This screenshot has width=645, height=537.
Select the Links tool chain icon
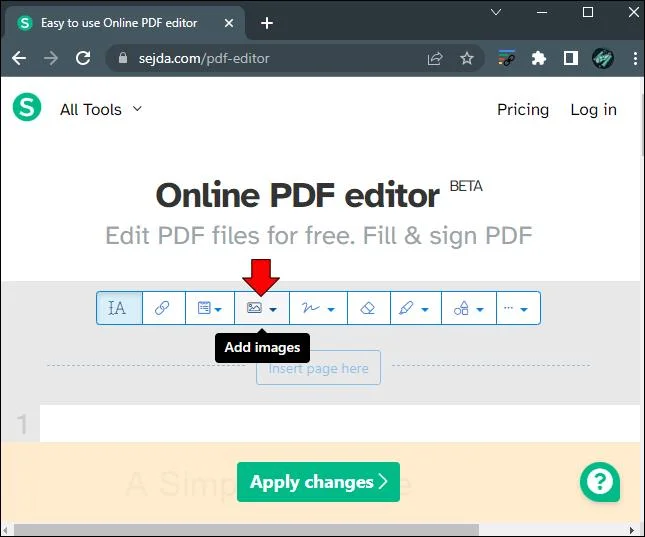[162, 308]
